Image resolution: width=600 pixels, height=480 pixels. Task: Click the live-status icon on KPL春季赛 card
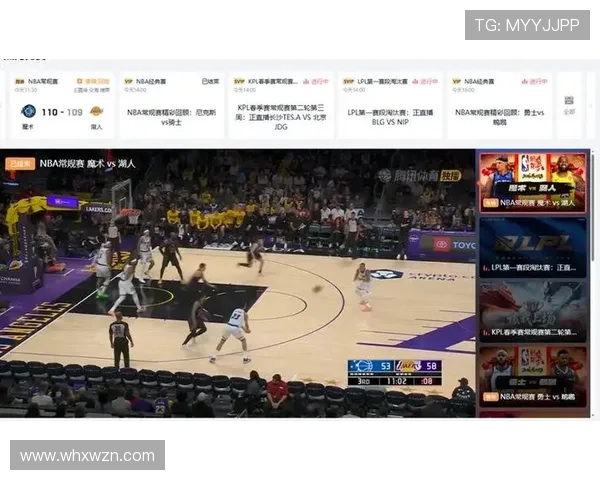point(306,82)
